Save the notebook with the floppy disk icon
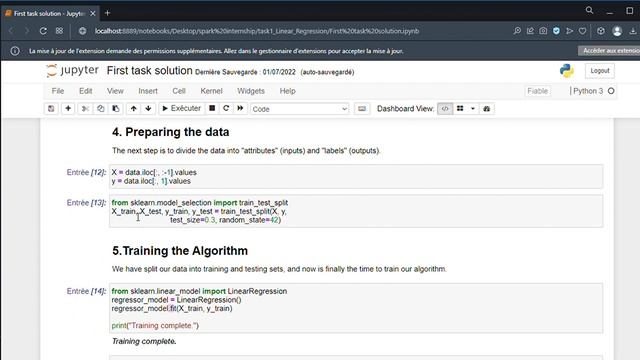 51,109
